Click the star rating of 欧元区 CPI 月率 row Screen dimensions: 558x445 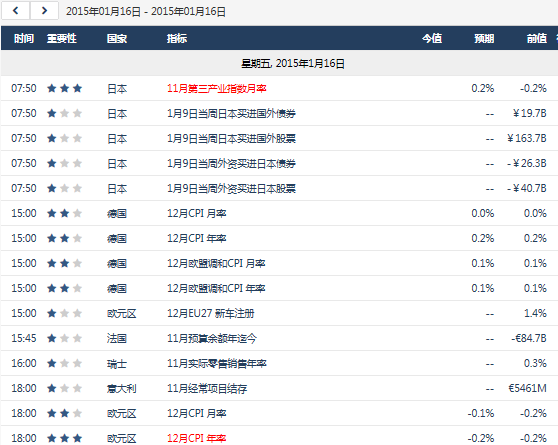[64, 413]
